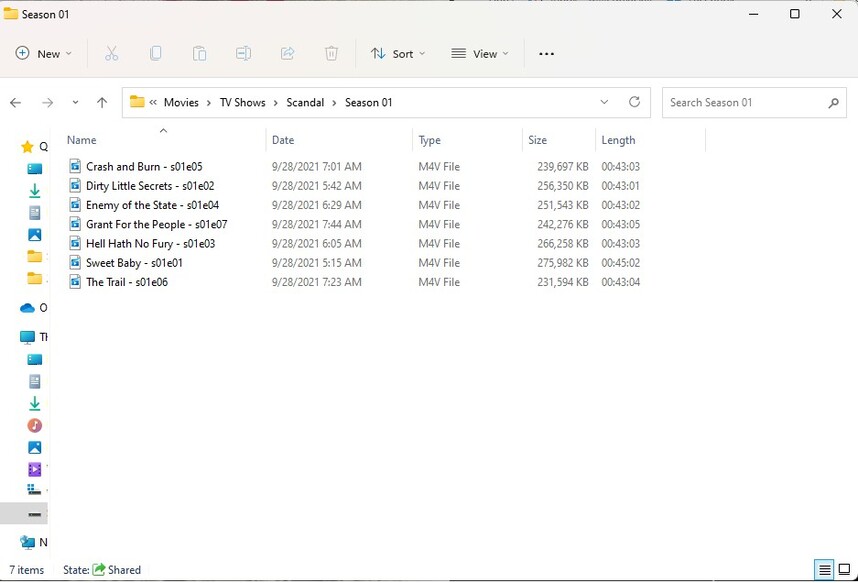858x583 pixels.
Task: Click the Search Season 01 field
Action: pyautogui.click(x=754, y=102)
